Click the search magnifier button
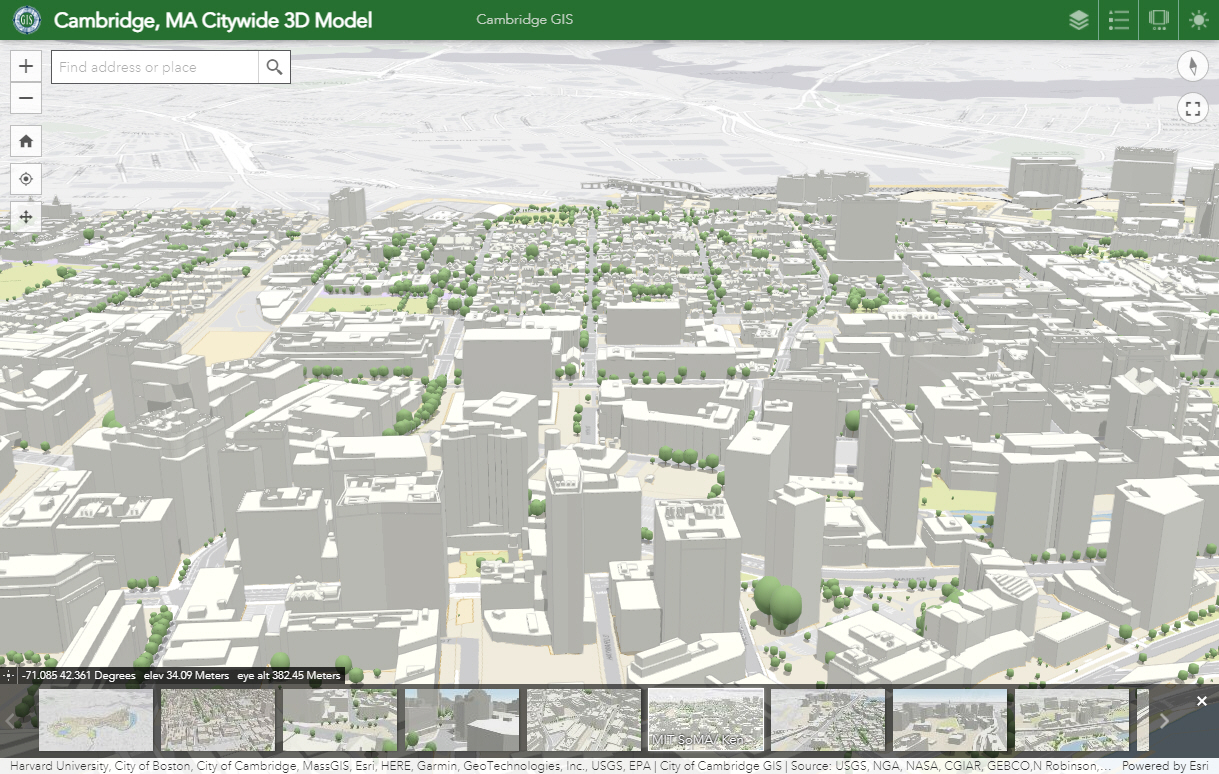Screen dimensions: 1219x774 pos(274,67)
